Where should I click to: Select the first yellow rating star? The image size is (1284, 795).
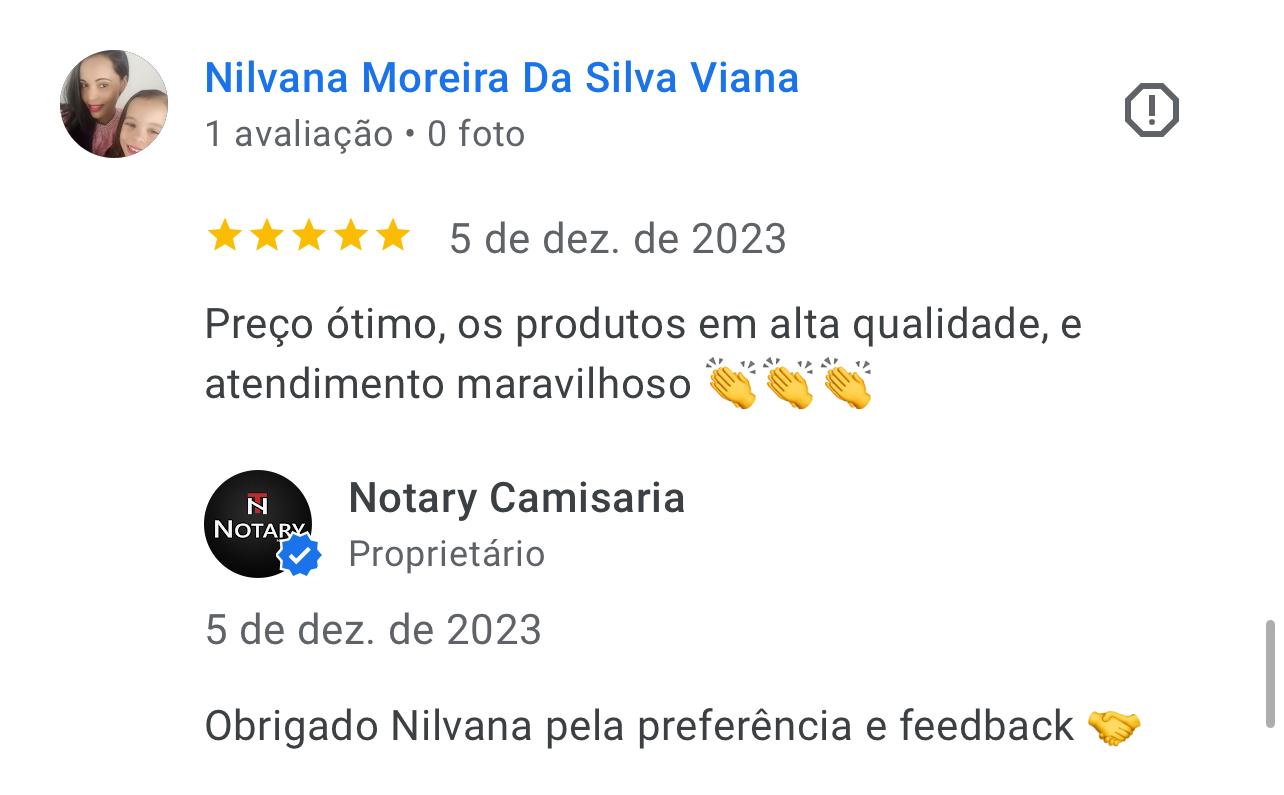[224, 237]
